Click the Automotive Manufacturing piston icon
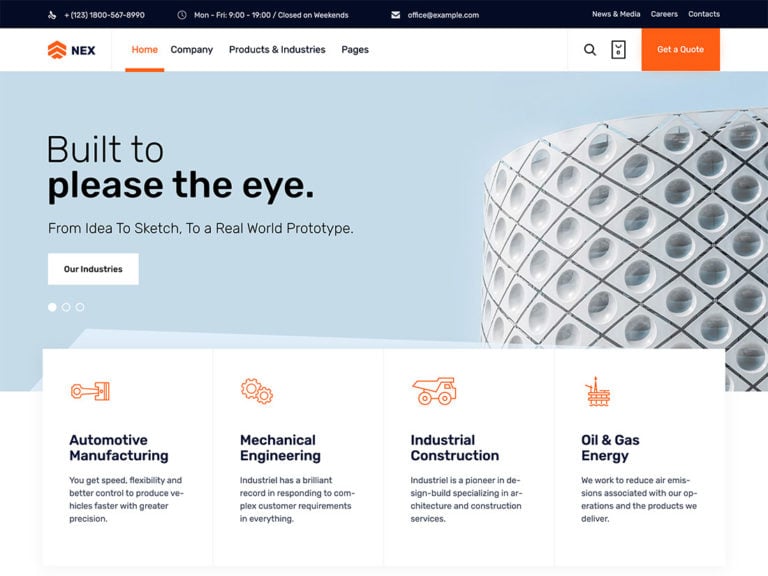Screen dimensions: 768x576 click(90, 391)
